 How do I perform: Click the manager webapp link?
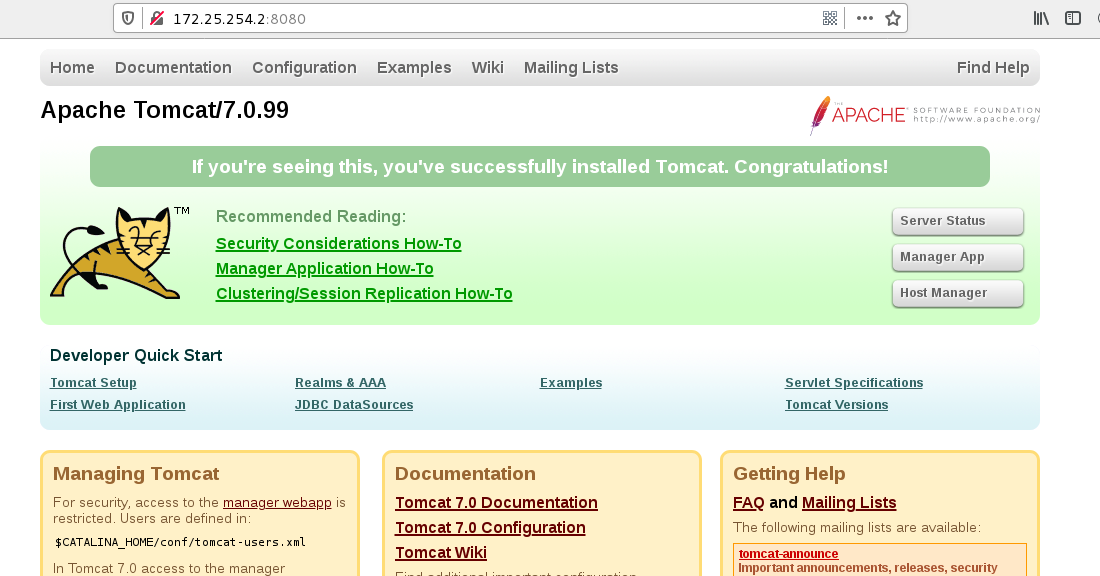pyautogui.click(x=277, y=502)
